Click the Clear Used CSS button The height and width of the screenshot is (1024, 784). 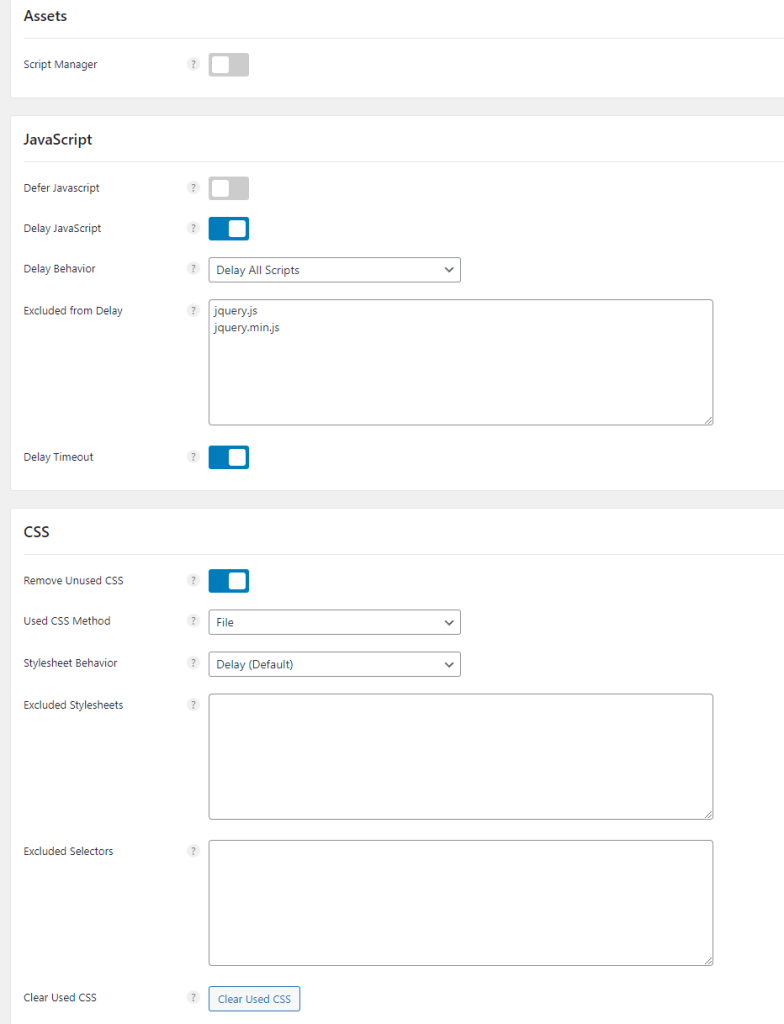point(254,999)
